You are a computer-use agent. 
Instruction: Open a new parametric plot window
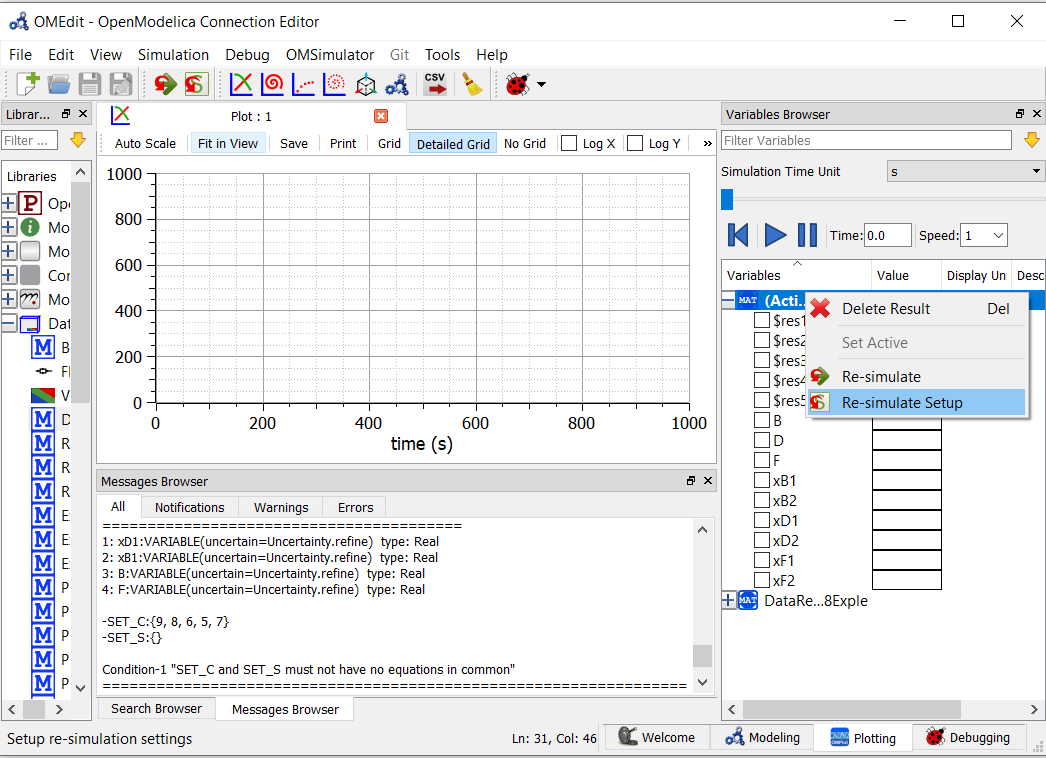tap(271, 84)
